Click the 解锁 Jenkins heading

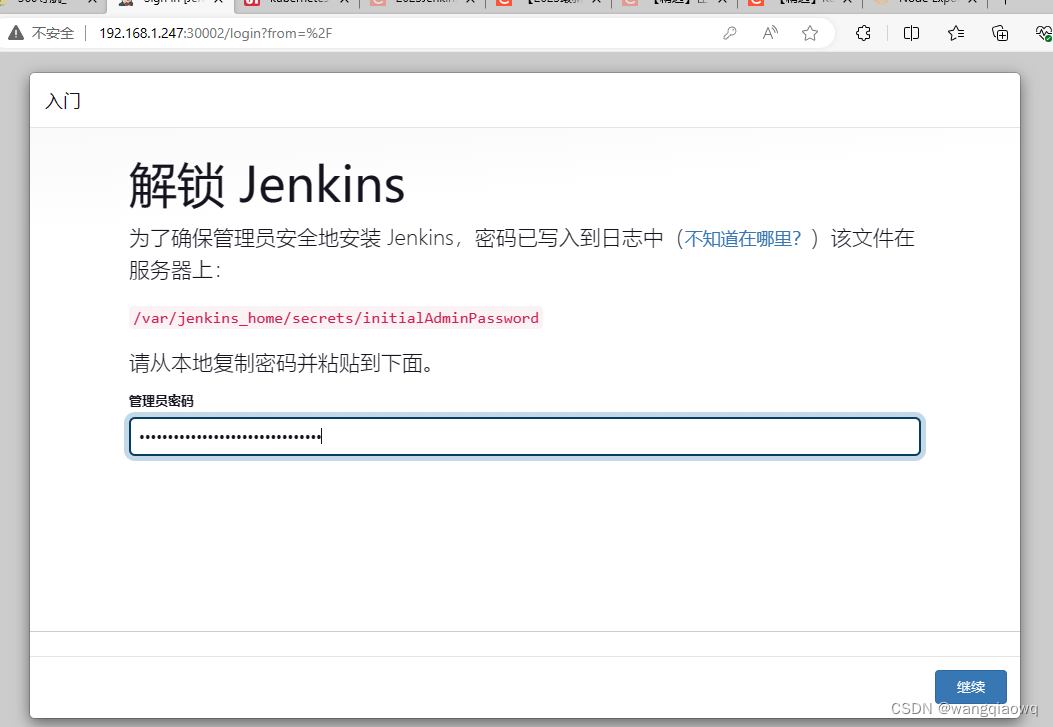267,185
